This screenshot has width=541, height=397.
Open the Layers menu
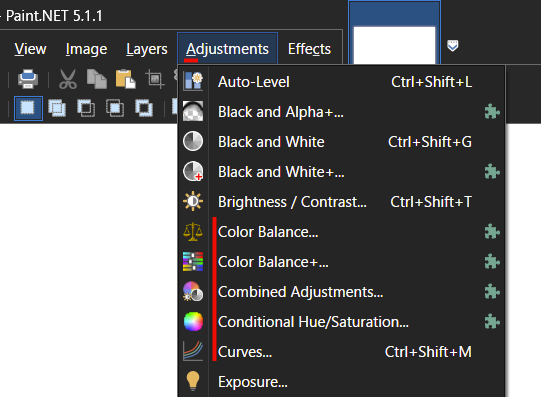[147, 49]
